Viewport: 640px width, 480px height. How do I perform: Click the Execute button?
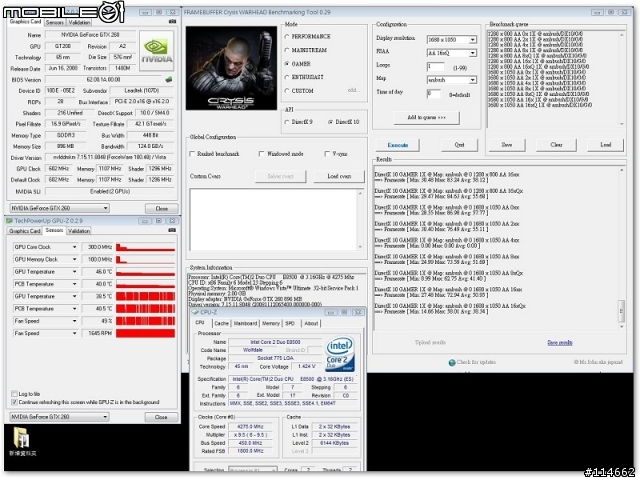click(x=398, y=145)
